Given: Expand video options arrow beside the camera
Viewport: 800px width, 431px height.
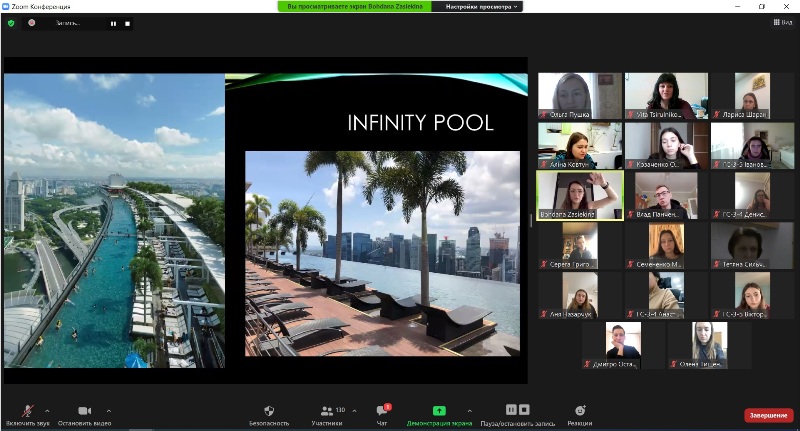Looking at the screenshot, I should 109,410.
